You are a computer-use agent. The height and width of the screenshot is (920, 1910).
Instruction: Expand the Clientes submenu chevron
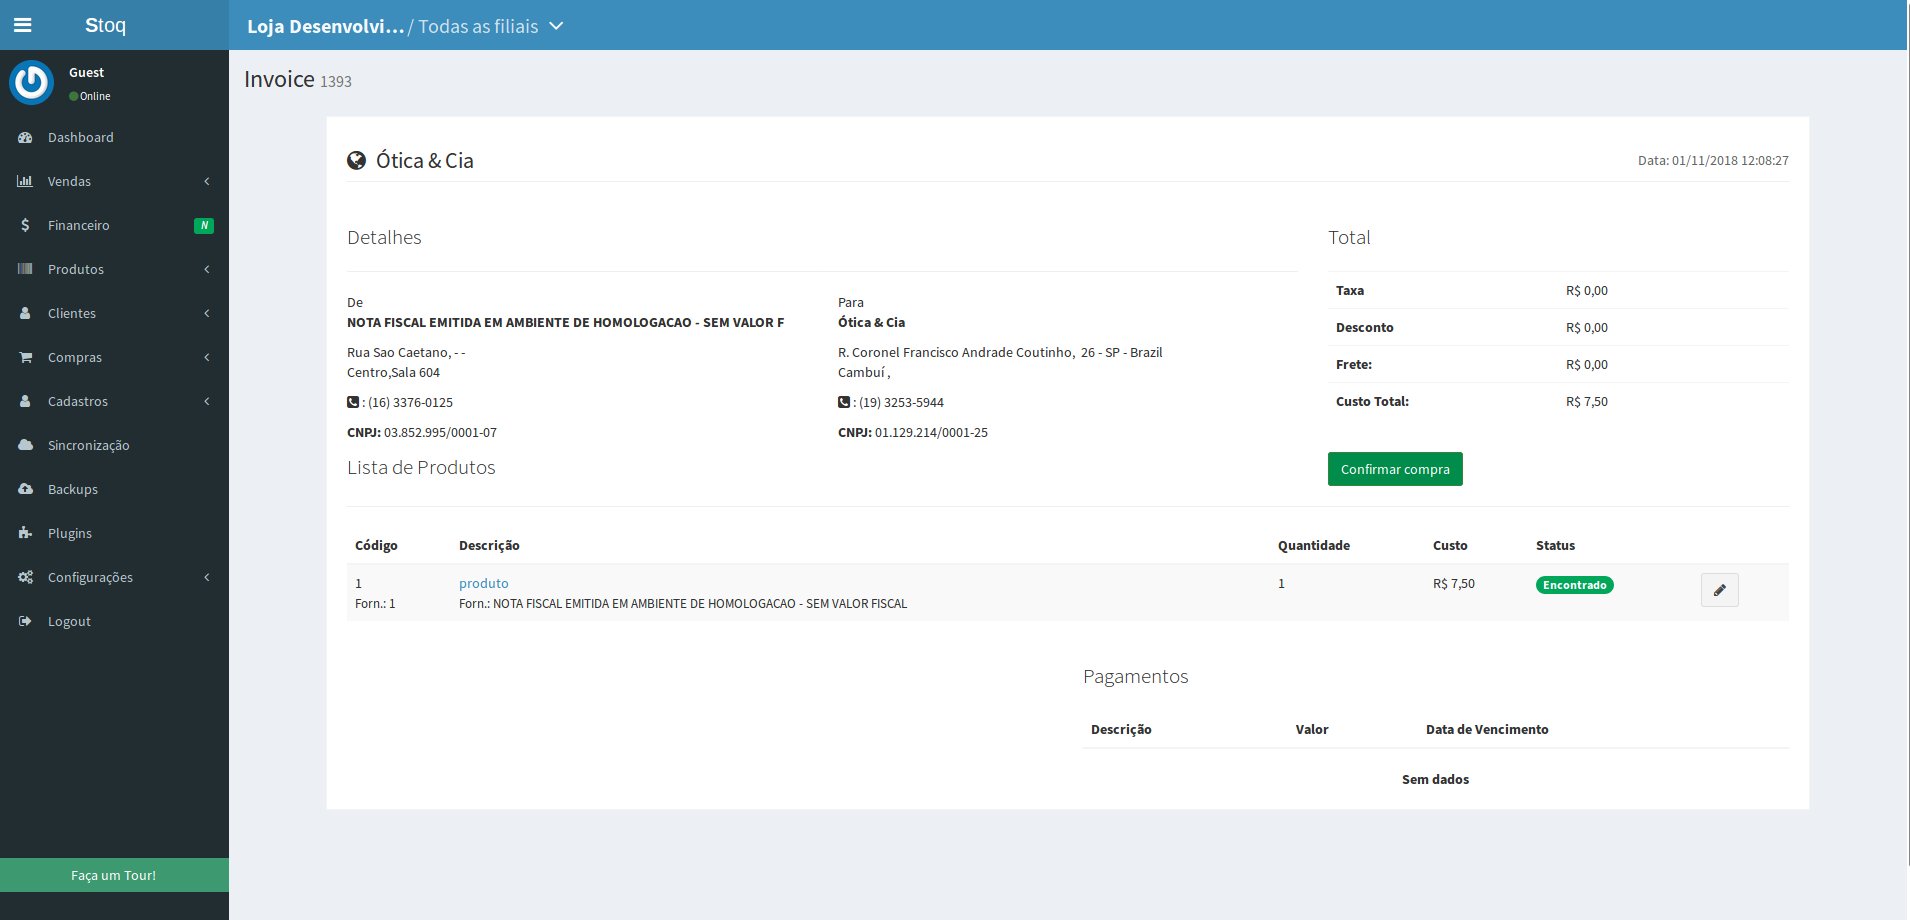(x=207, y=313)
